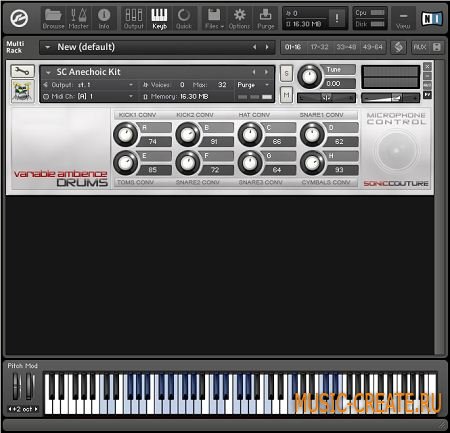The width and height of the screenshot is (450, 433).
Task: Open the View size menu
Action: [403, 19]
